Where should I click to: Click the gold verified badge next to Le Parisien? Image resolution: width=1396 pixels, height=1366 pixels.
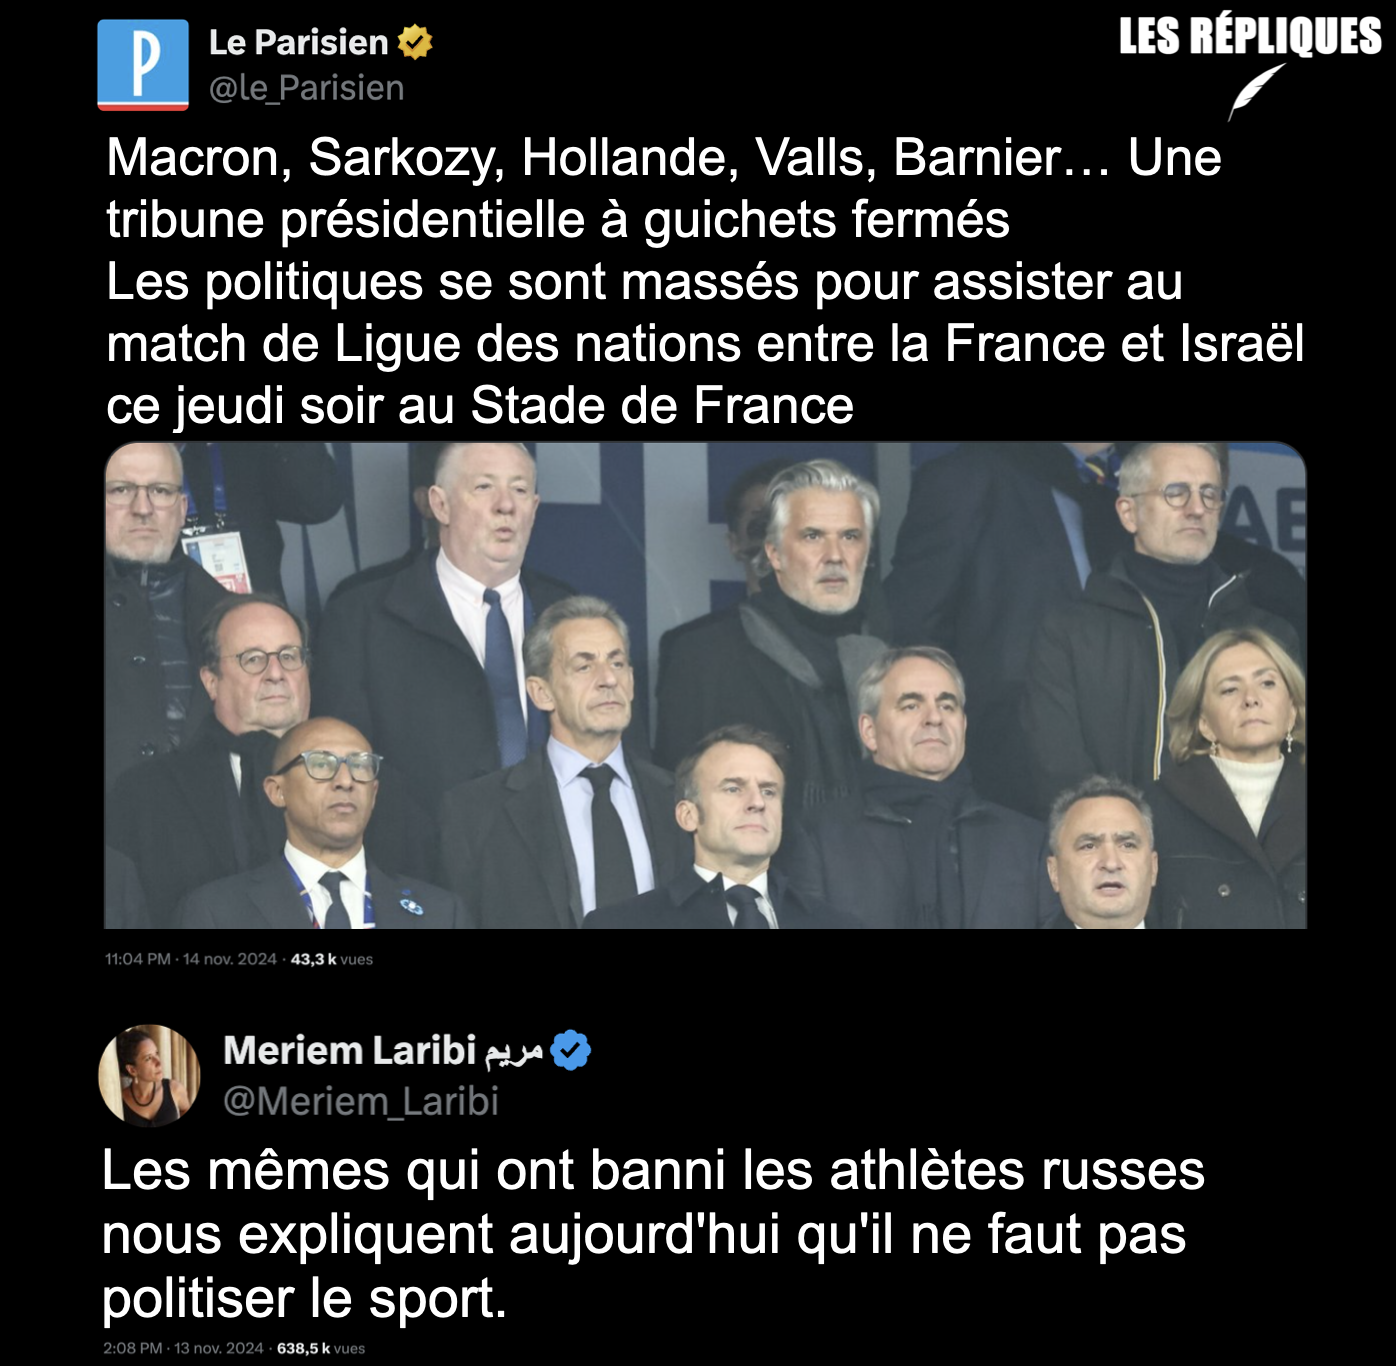[x=415, y=42]
